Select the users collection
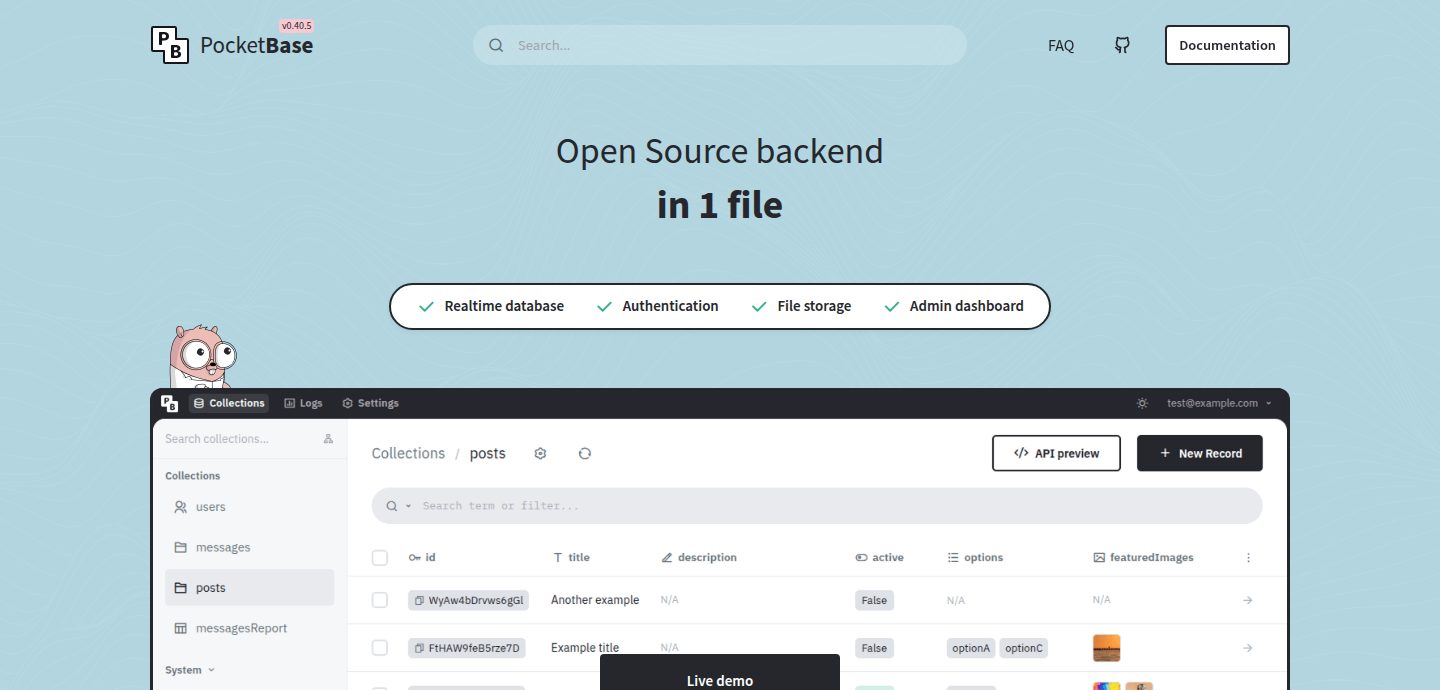Image resolution: width=1440 pixels, height=690 pixels. click(250, 507)
